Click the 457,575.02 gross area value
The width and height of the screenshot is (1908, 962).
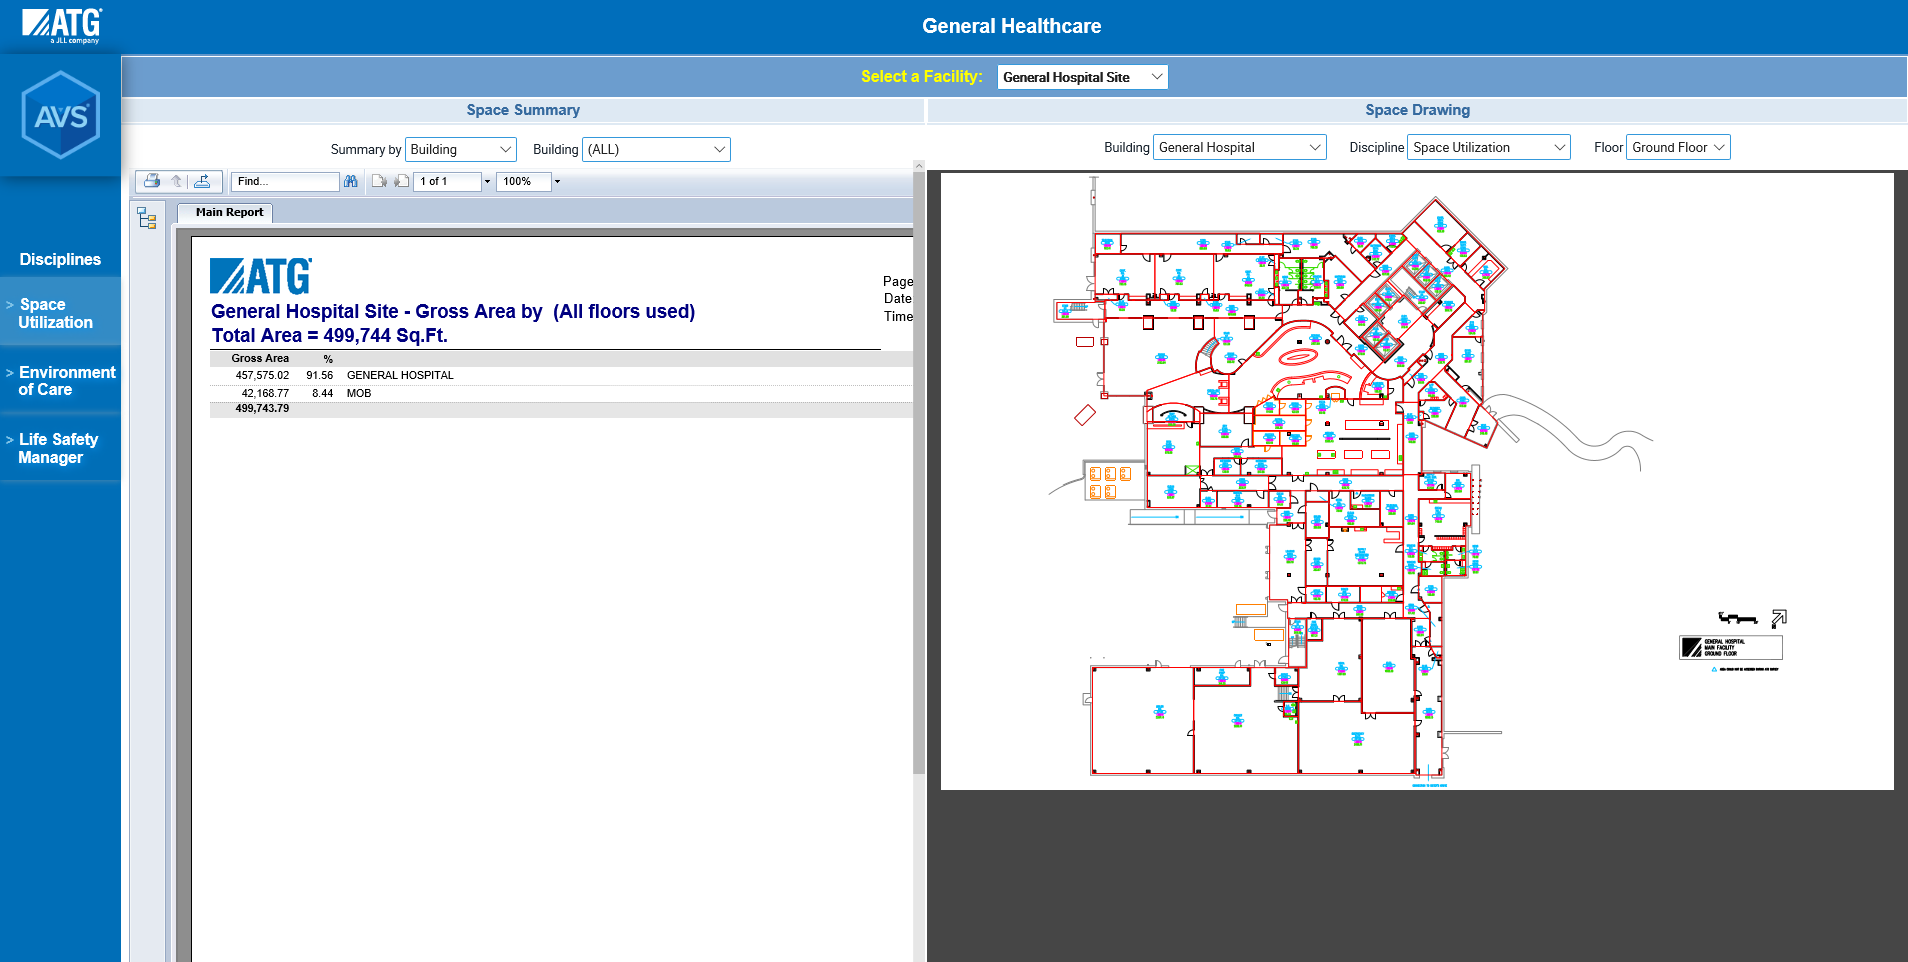(262, 376)
